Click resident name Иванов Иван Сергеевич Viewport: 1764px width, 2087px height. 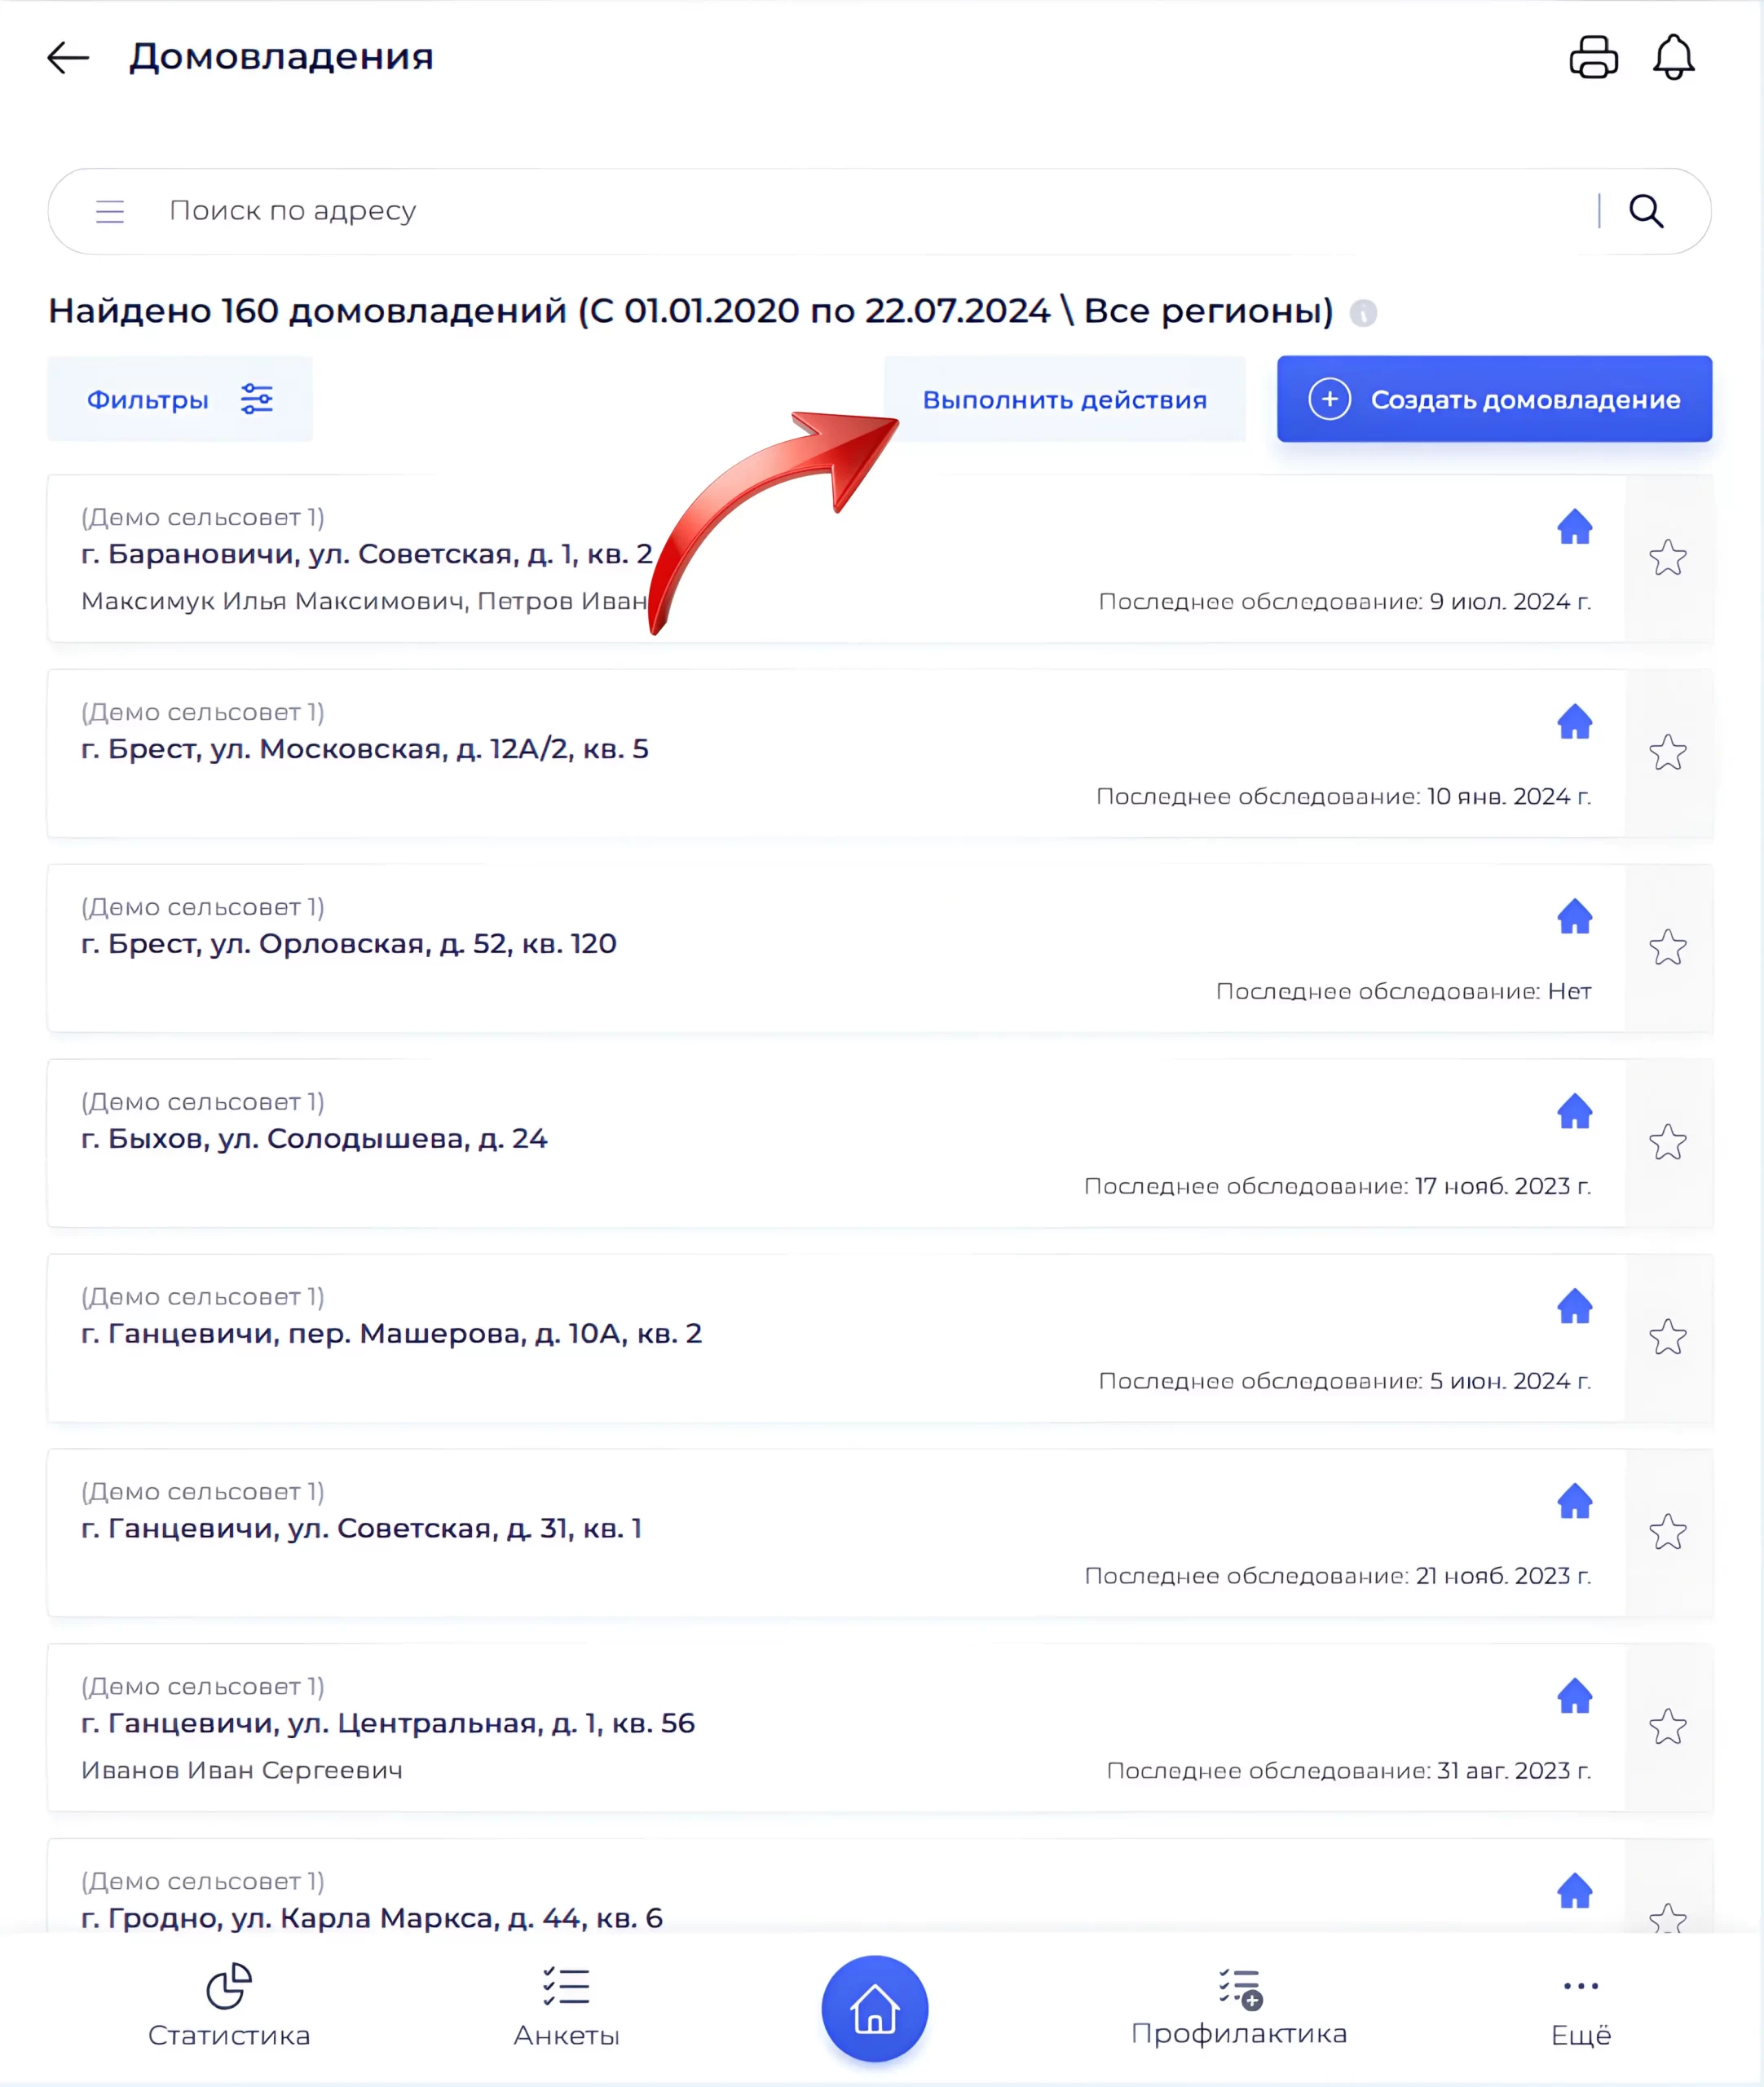[x=242, y=1771]
